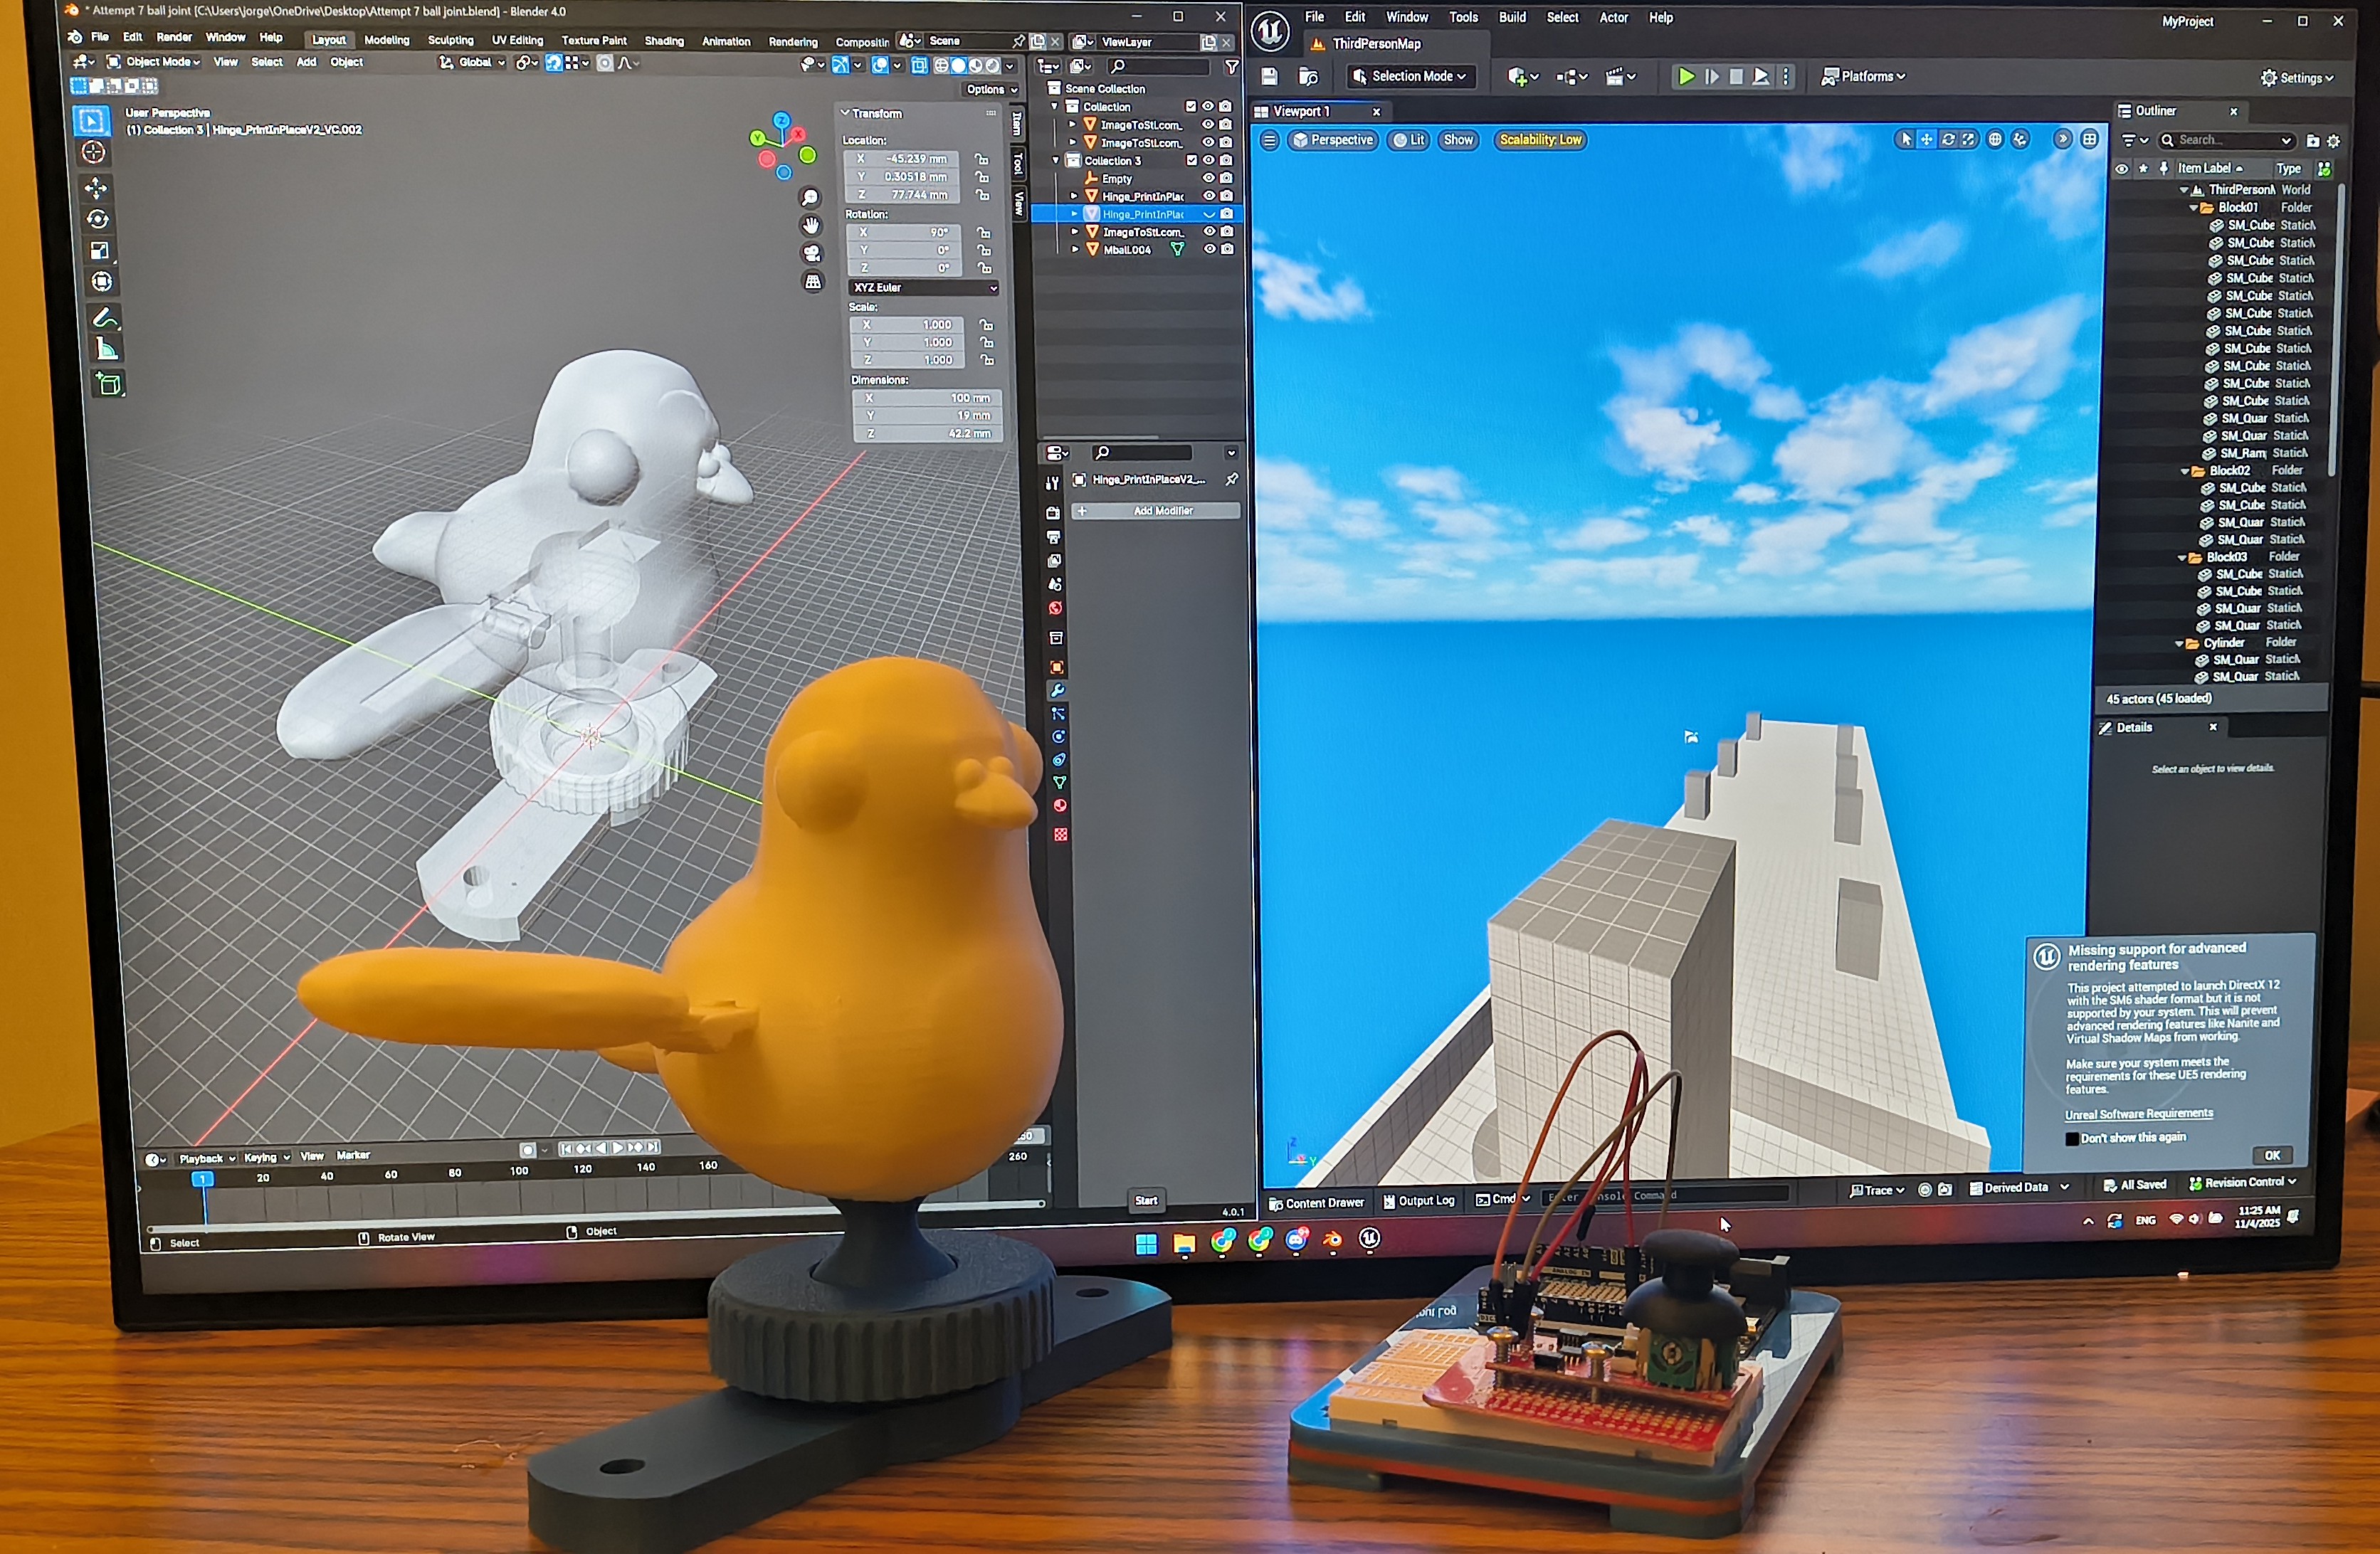
Task: Toggle lock for Rotation Z in Transform
Action: click(x=985, y=268)
